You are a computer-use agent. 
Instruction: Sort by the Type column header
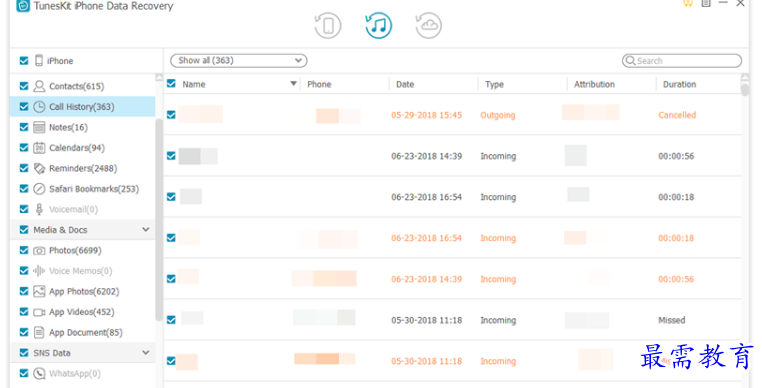tap(494, 84)
